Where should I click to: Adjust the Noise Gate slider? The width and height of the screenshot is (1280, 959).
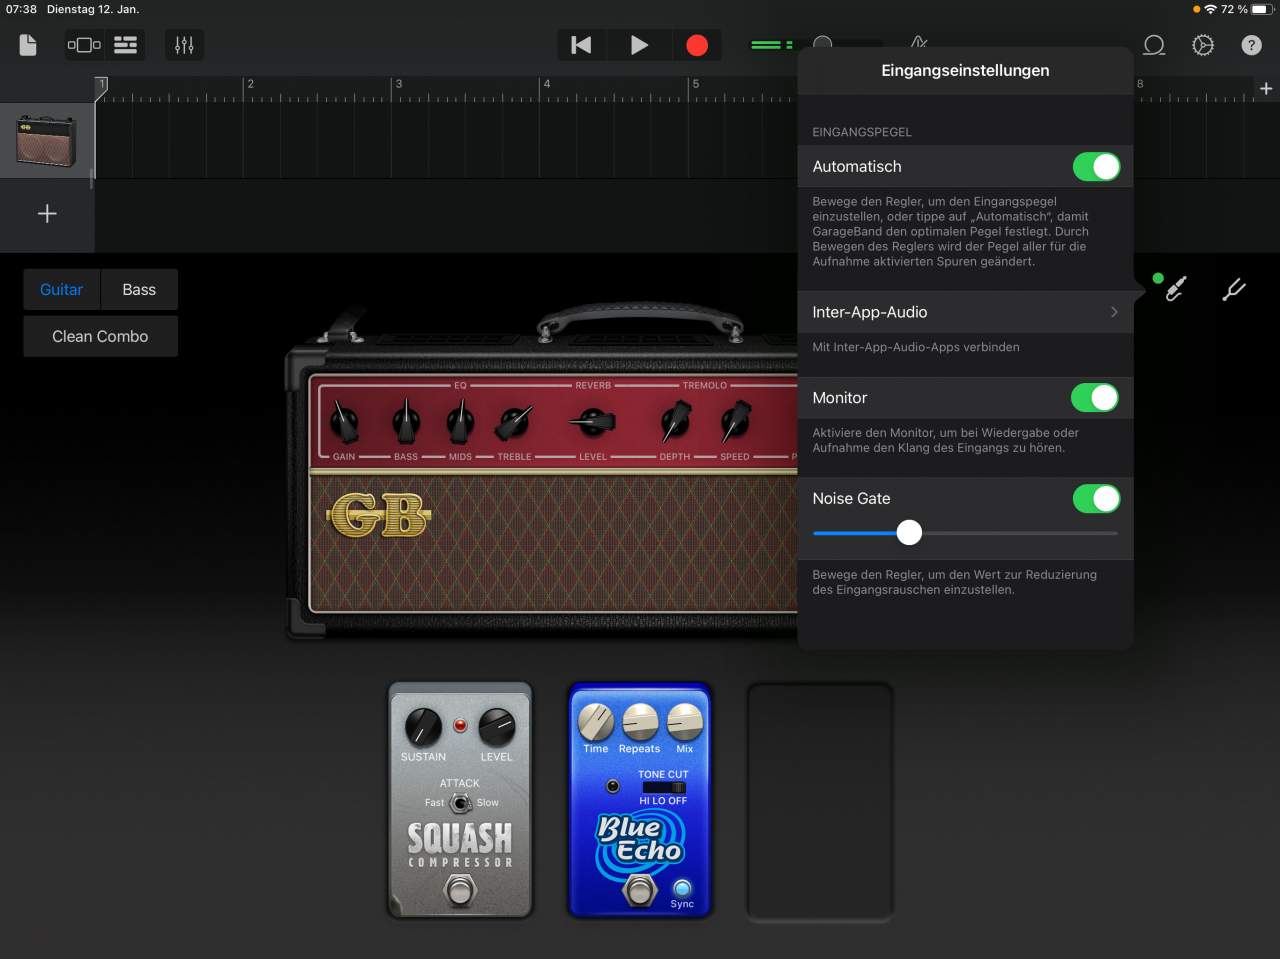(x=909, y=533)
